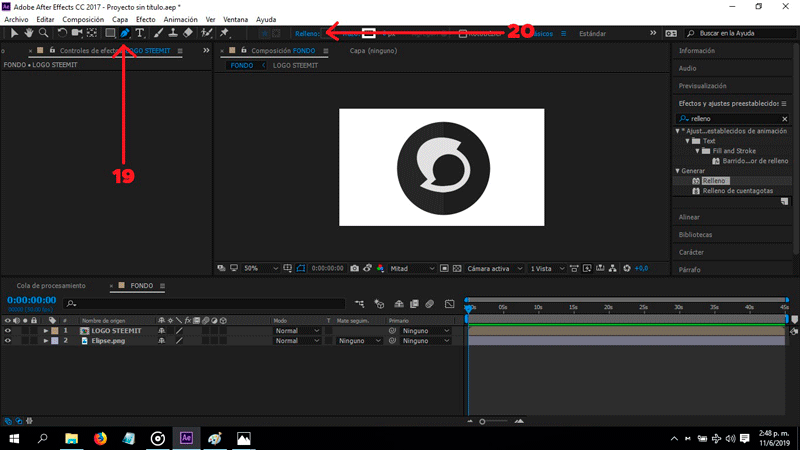
Task: Hide the LOGO STEEMIT layer eye
Action: tap(8, 330)
